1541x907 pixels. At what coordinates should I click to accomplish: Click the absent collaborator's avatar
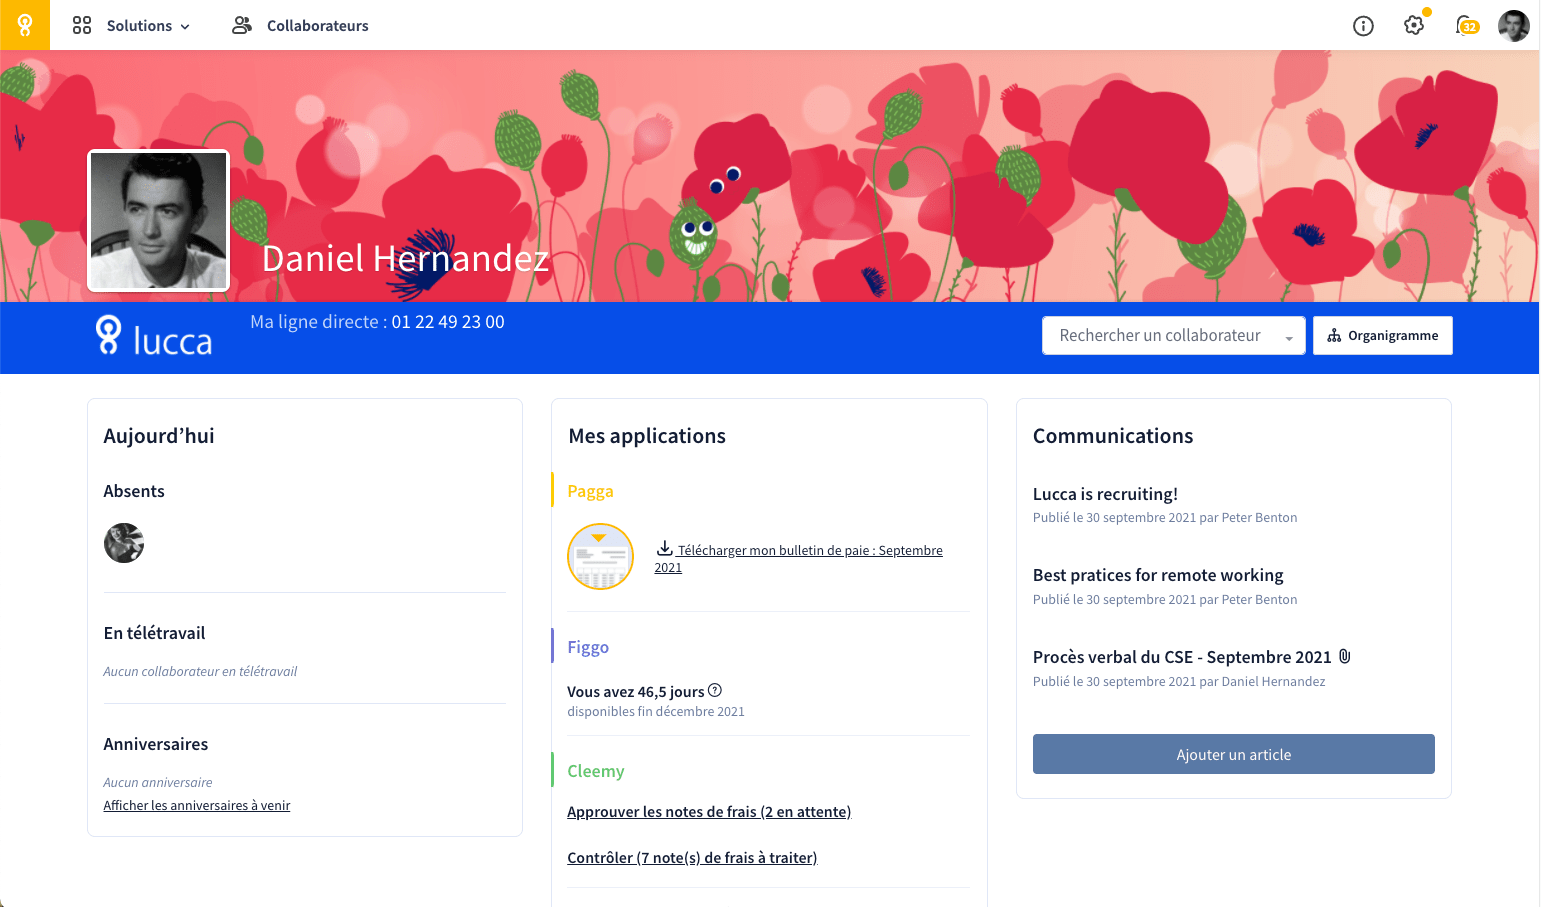tap(124, 543)
